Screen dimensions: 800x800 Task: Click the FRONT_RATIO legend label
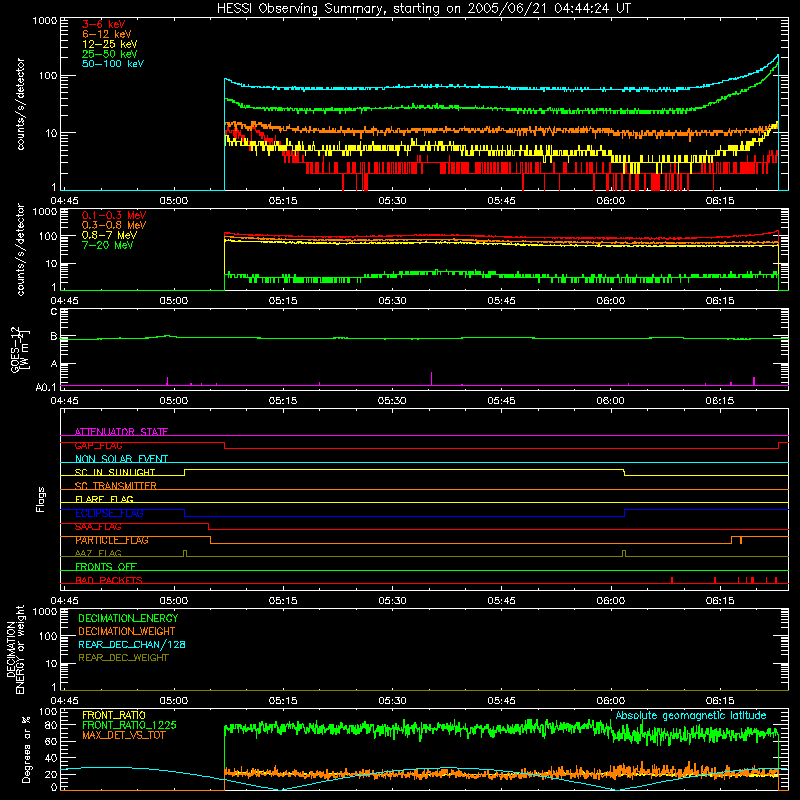(x=114, y=715)
